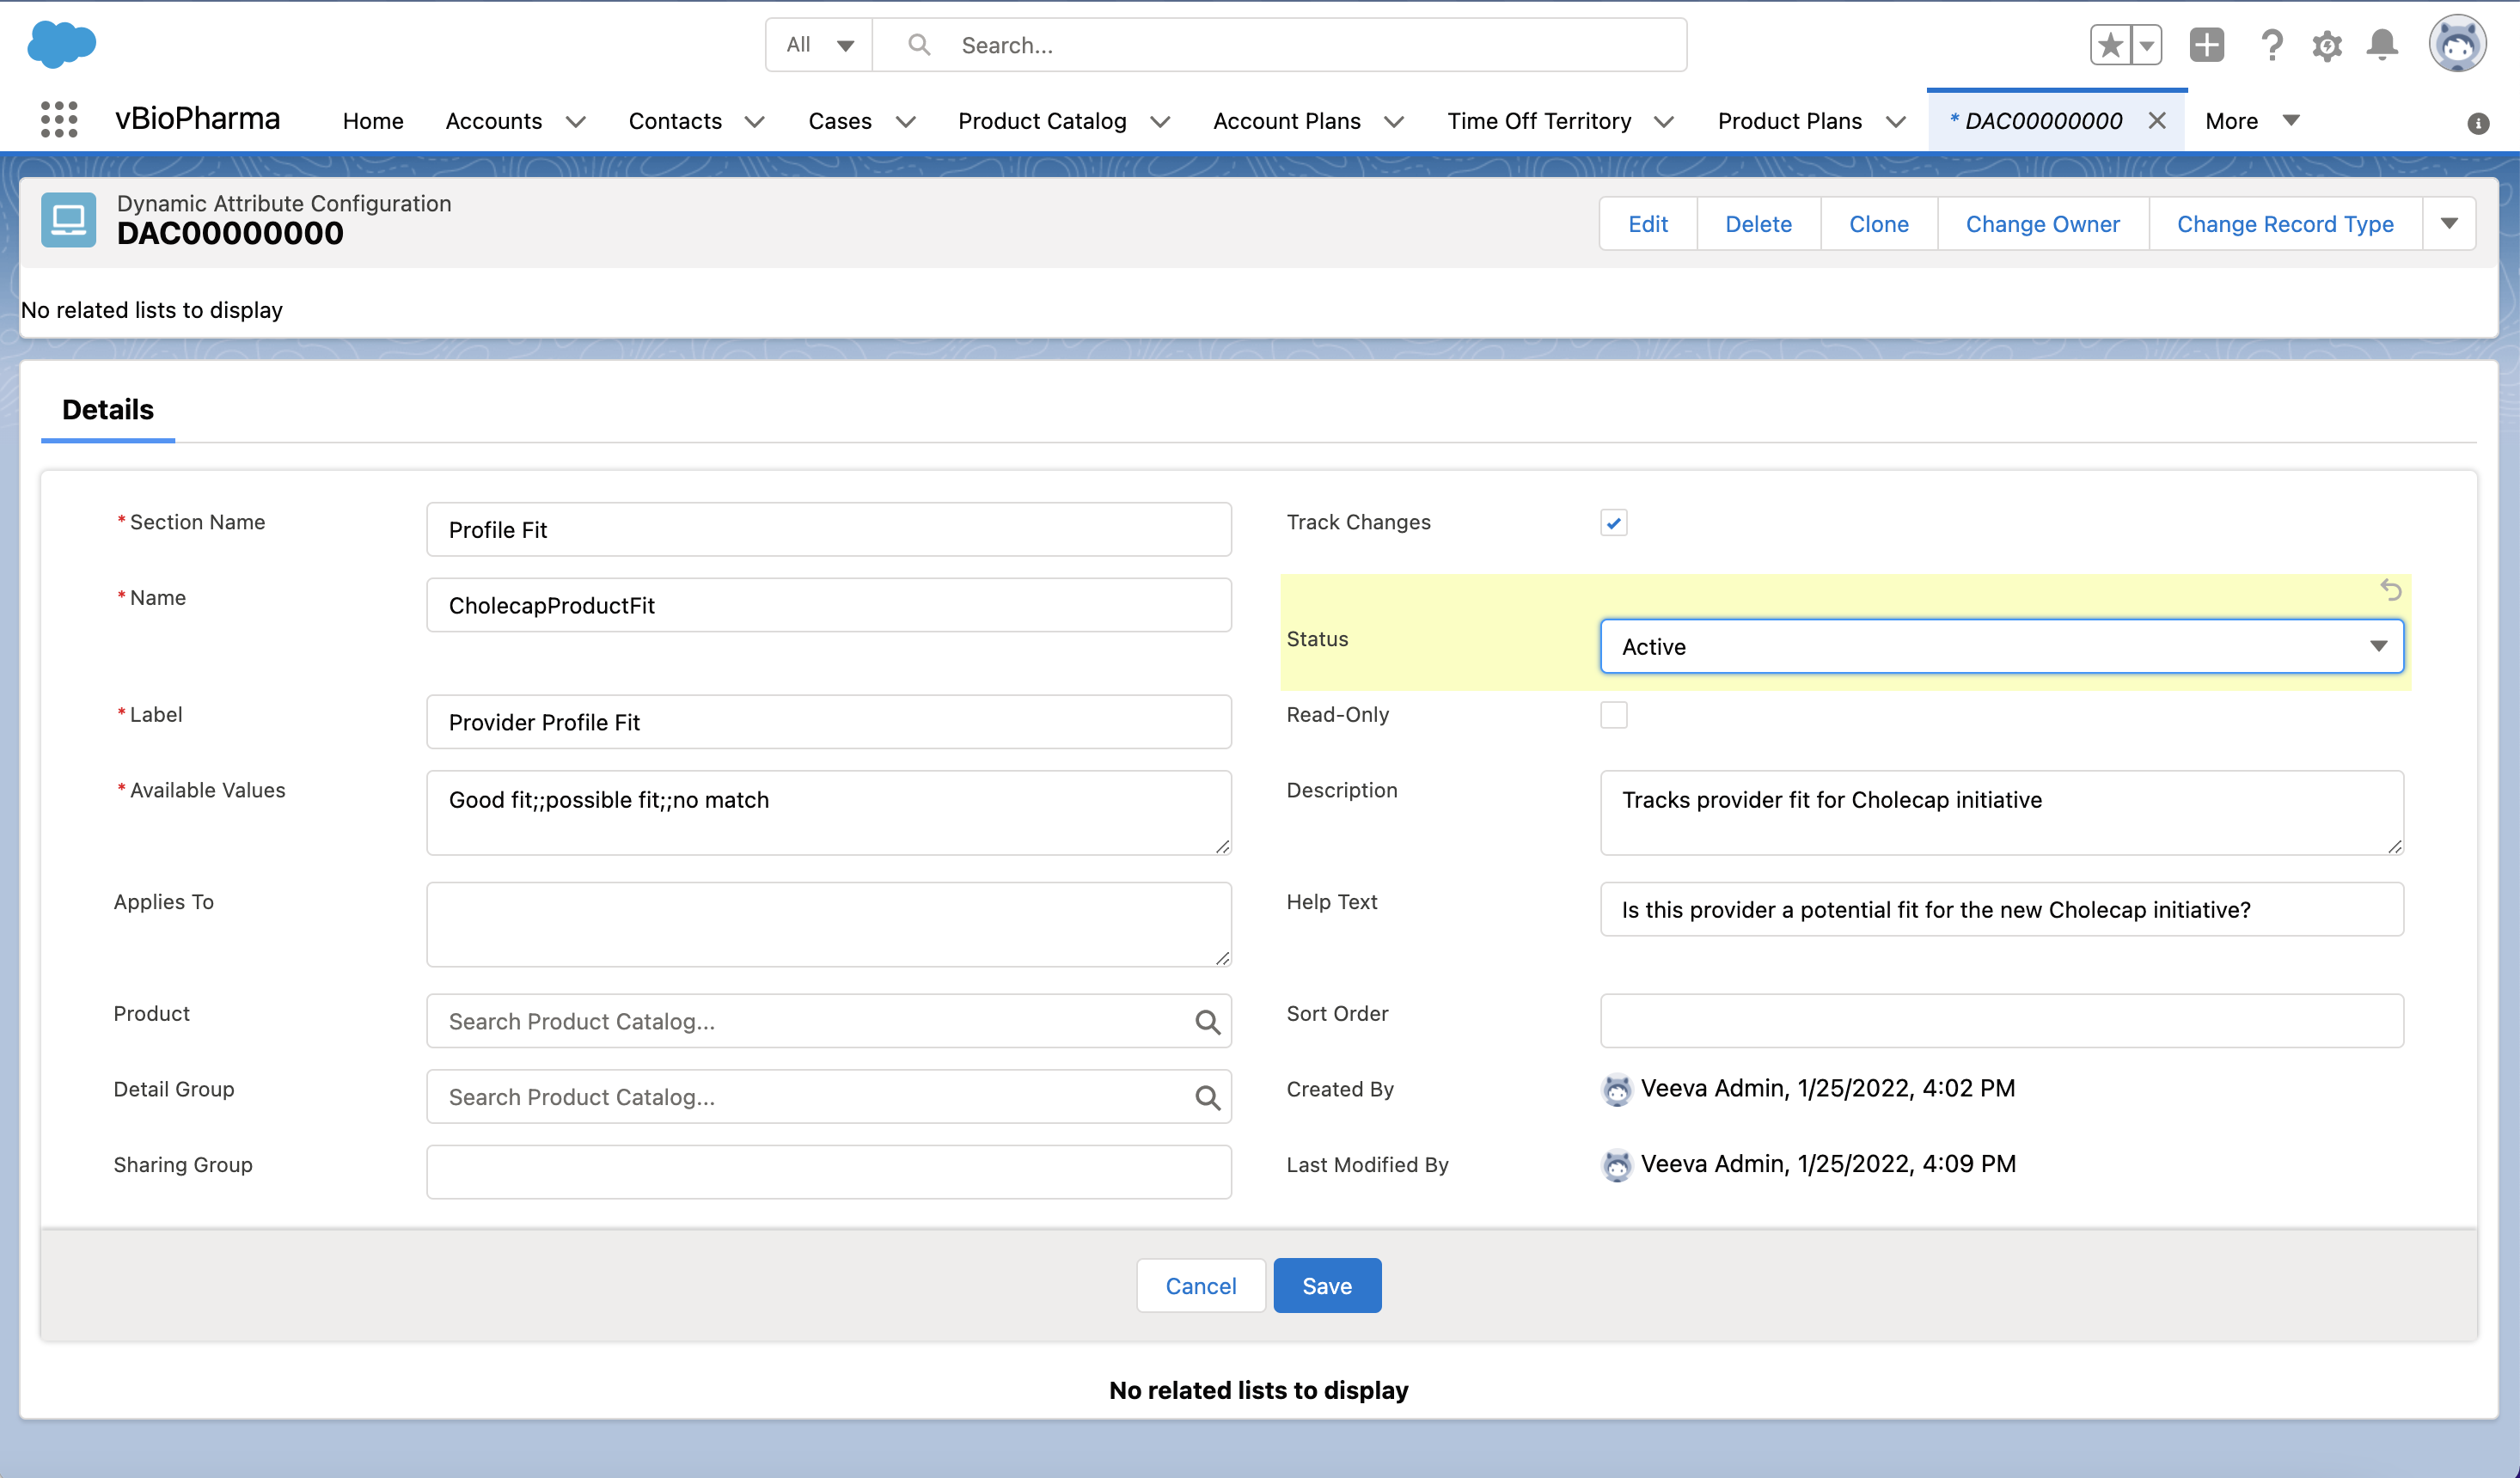Screen dimensions: 2520x1478
Task: Expand the Status dropdown showing Active
Action: 2001,647
